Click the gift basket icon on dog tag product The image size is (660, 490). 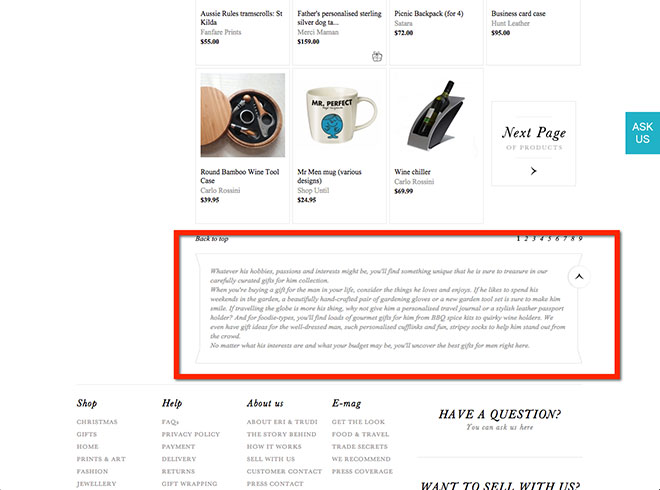click(377, 56)
